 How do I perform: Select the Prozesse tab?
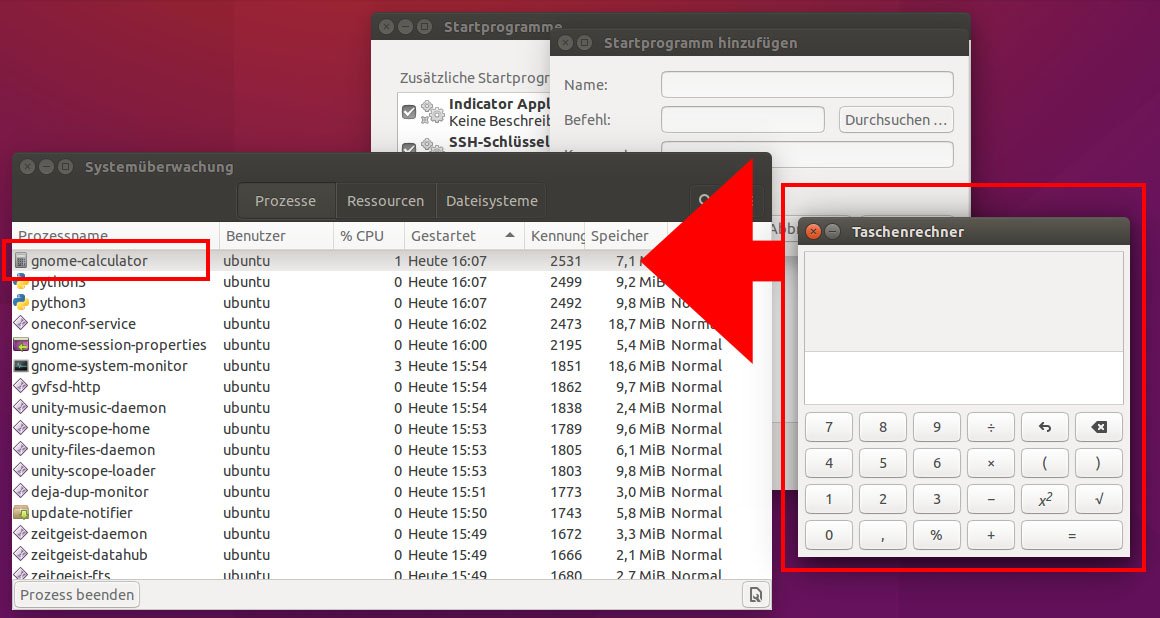285,200
